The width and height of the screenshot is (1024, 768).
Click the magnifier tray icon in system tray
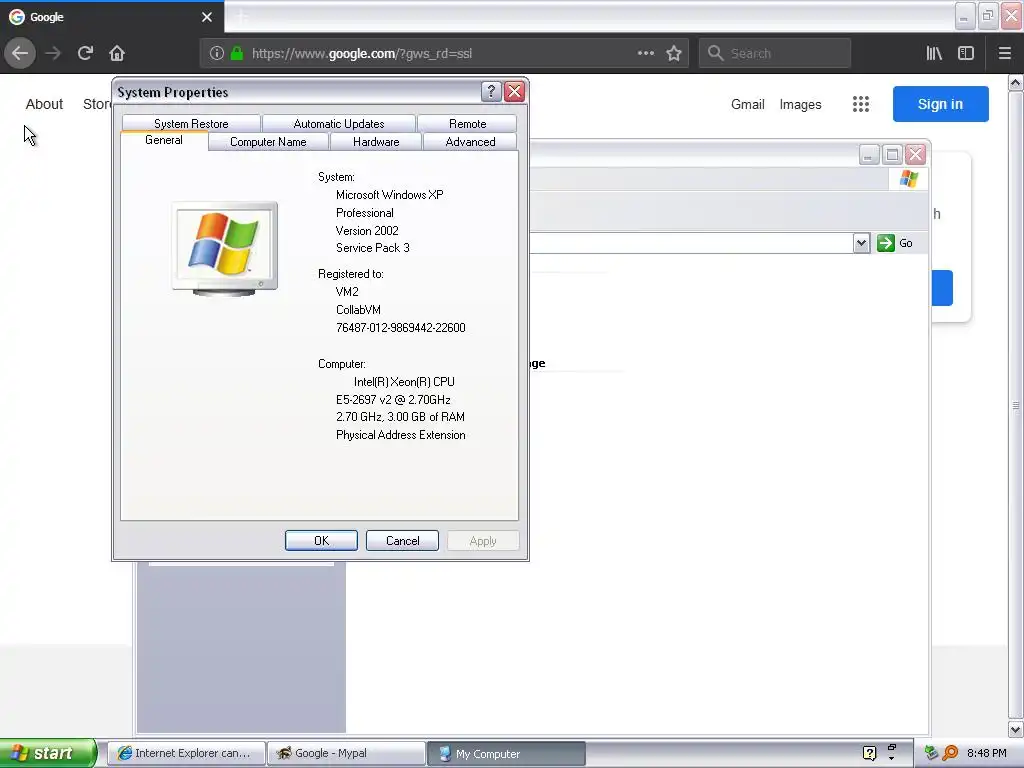[950, 753]
